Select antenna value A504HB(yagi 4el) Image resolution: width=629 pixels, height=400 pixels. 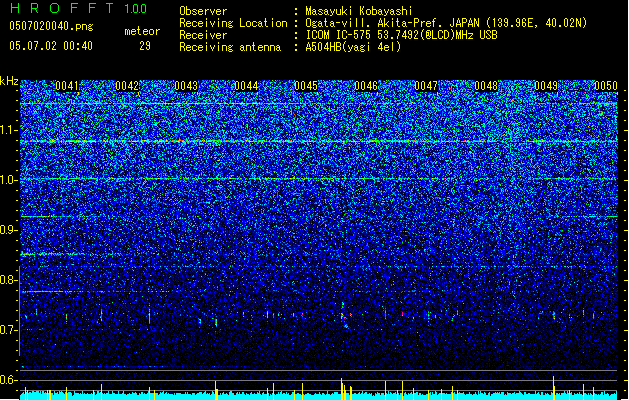click(x=353, y=47)
